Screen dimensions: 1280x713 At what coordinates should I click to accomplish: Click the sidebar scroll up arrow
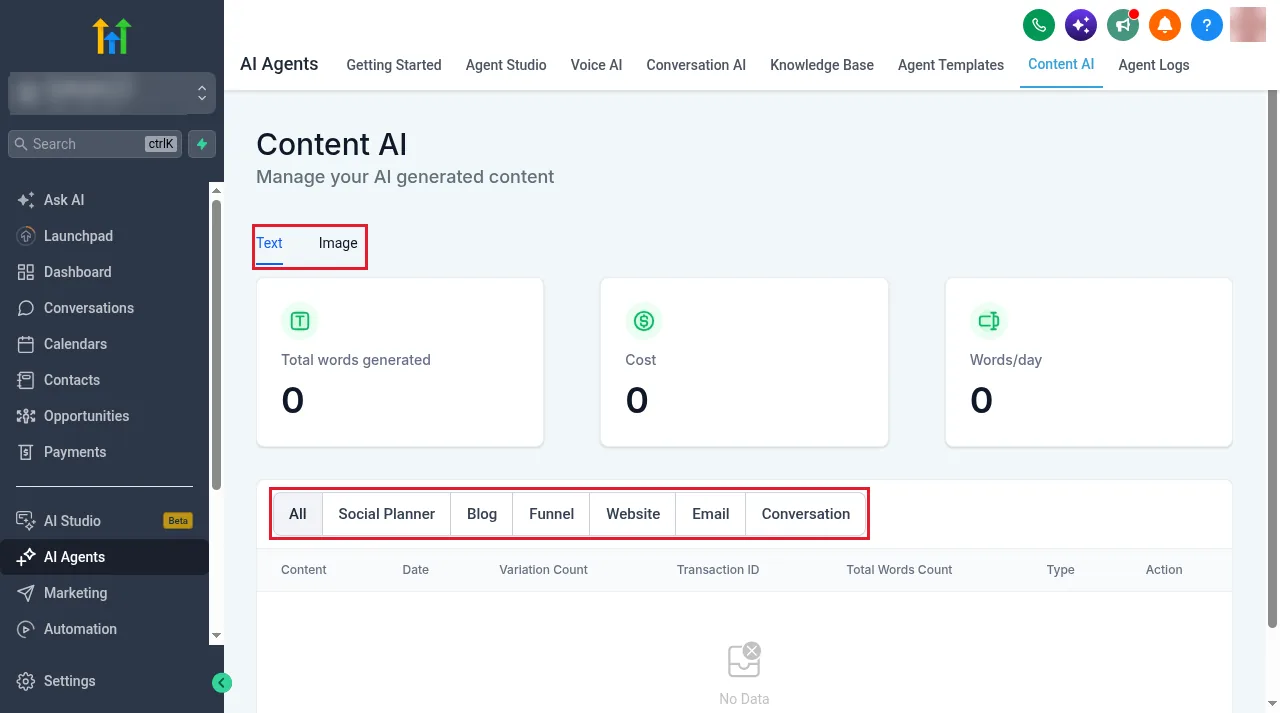click(216, 190)
